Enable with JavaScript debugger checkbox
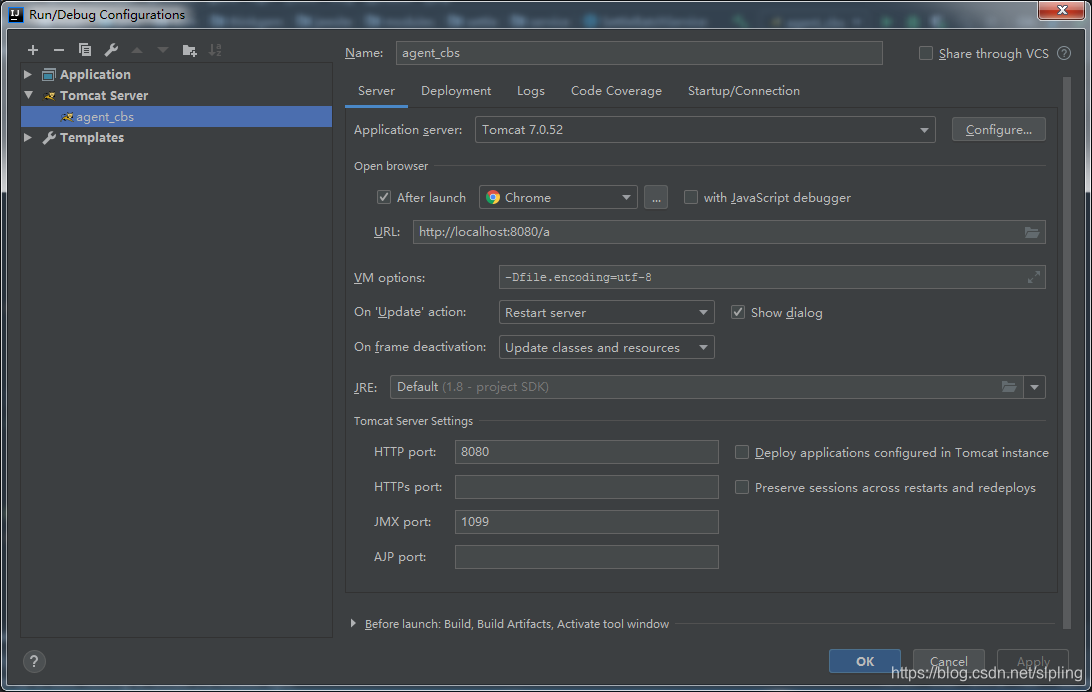 click(x=690, y=197)
